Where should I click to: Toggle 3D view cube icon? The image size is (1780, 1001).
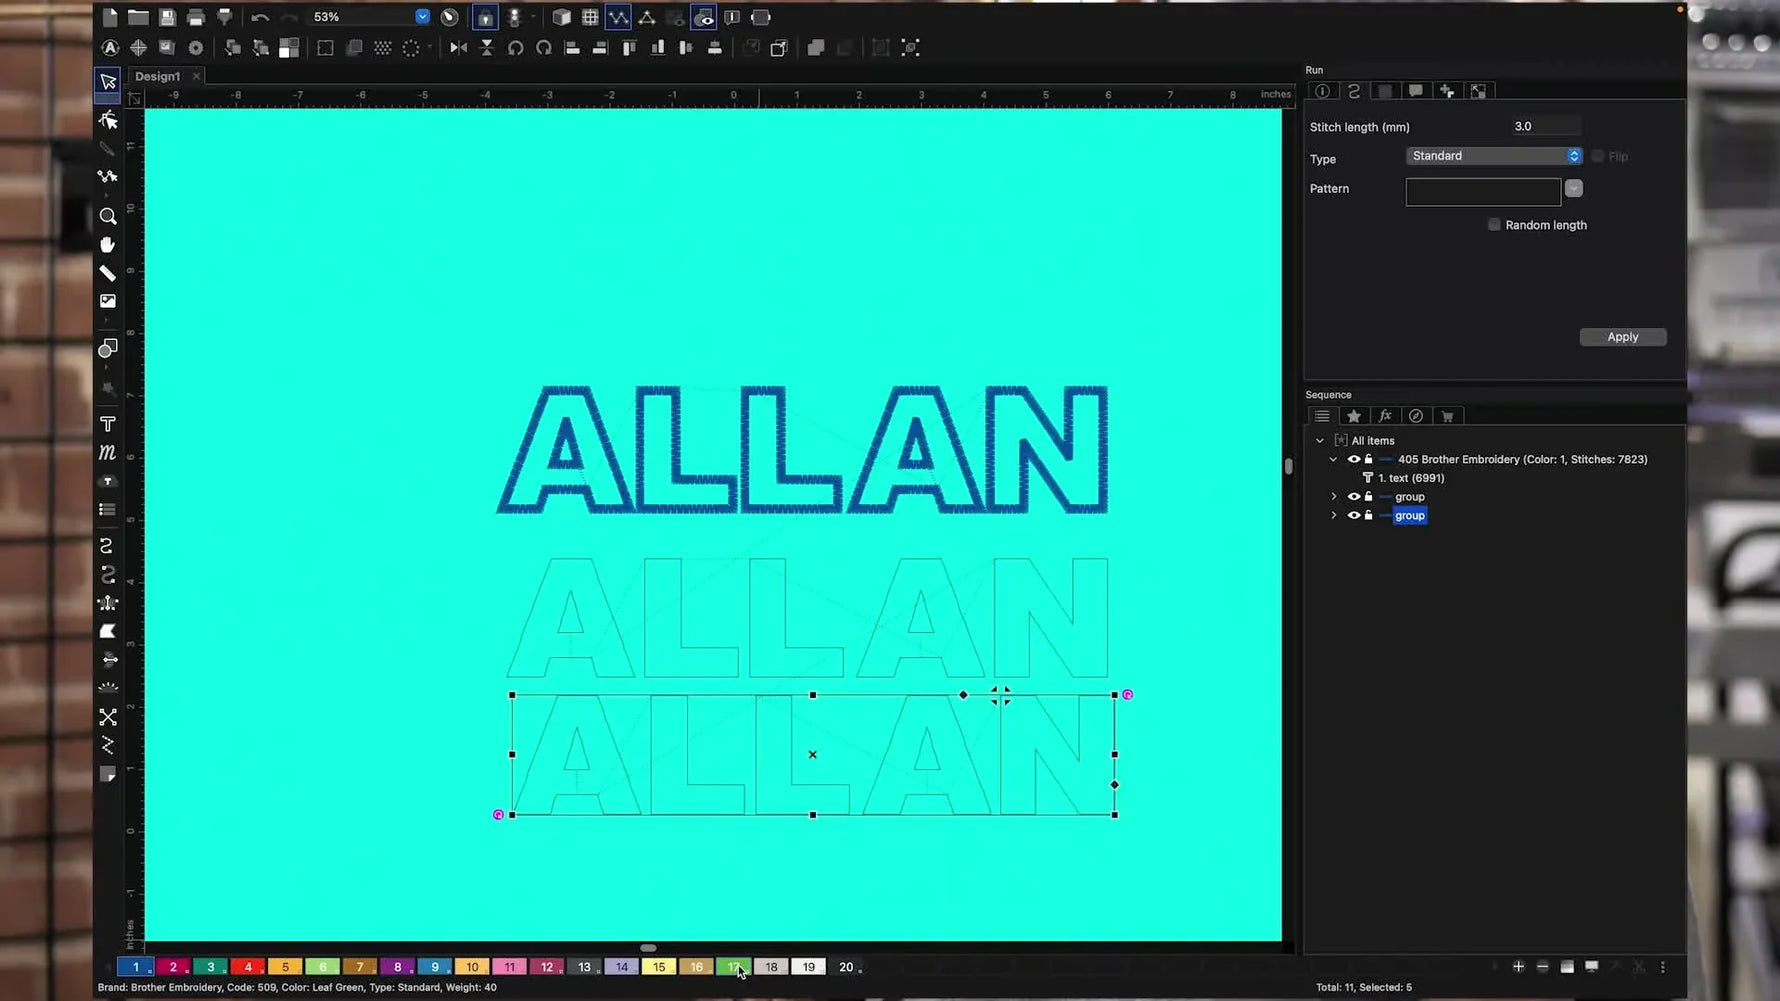[562, 17]
